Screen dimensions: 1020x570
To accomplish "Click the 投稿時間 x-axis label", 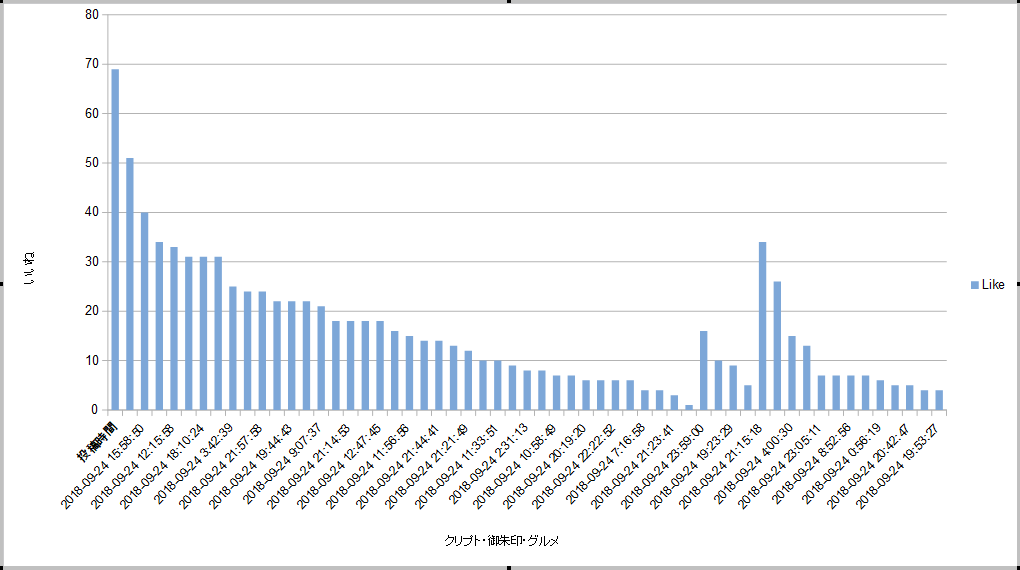I will pos(100,440).
